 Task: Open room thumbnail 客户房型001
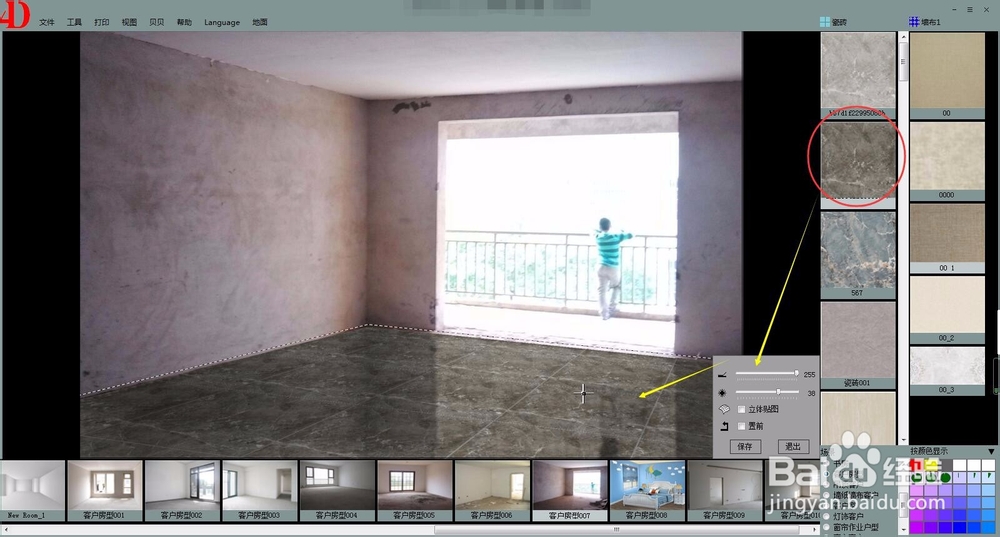pyautogui.click(x=105, y=490)
